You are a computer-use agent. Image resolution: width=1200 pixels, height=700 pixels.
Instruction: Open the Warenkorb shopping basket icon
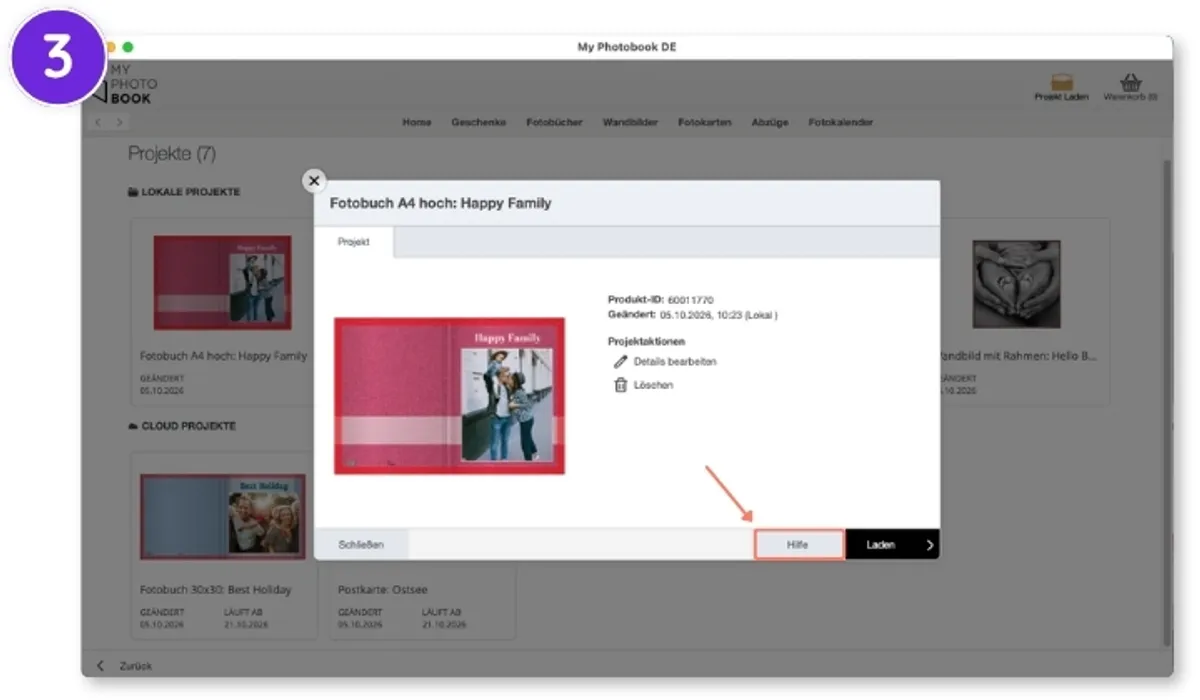[1130, 82]
